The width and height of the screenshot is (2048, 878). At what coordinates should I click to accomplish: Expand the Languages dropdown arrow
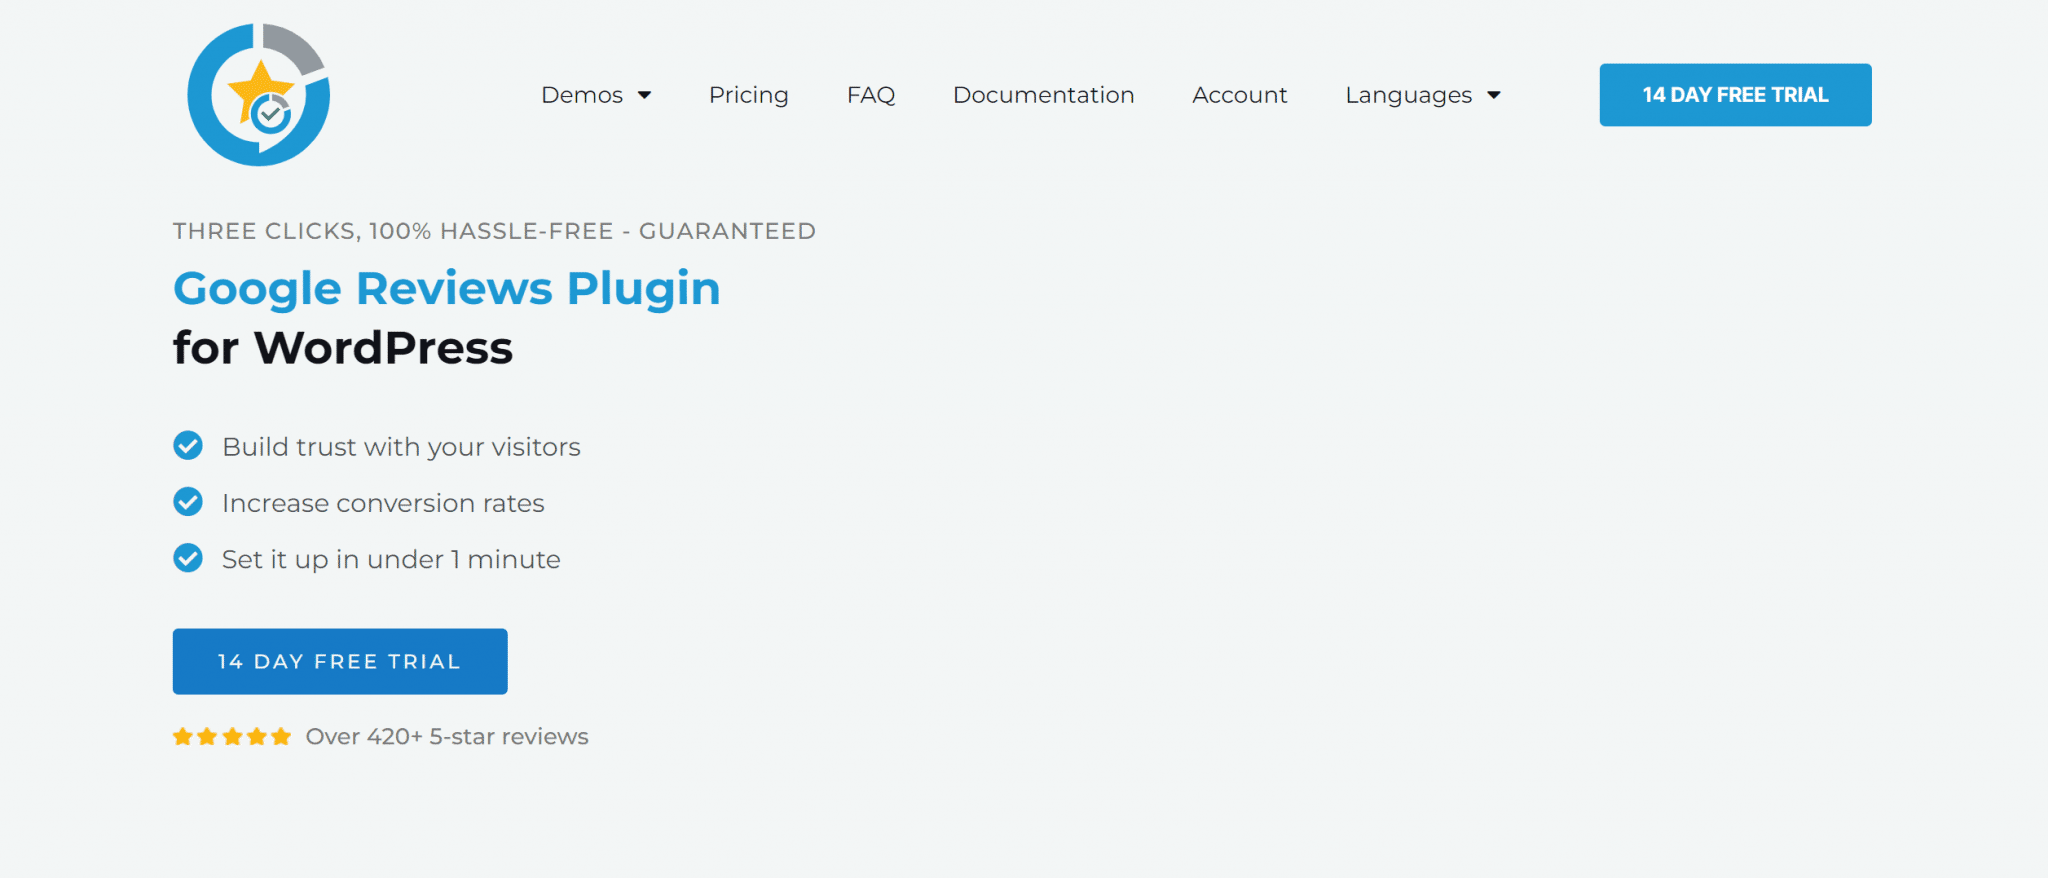click(1494, 95)
